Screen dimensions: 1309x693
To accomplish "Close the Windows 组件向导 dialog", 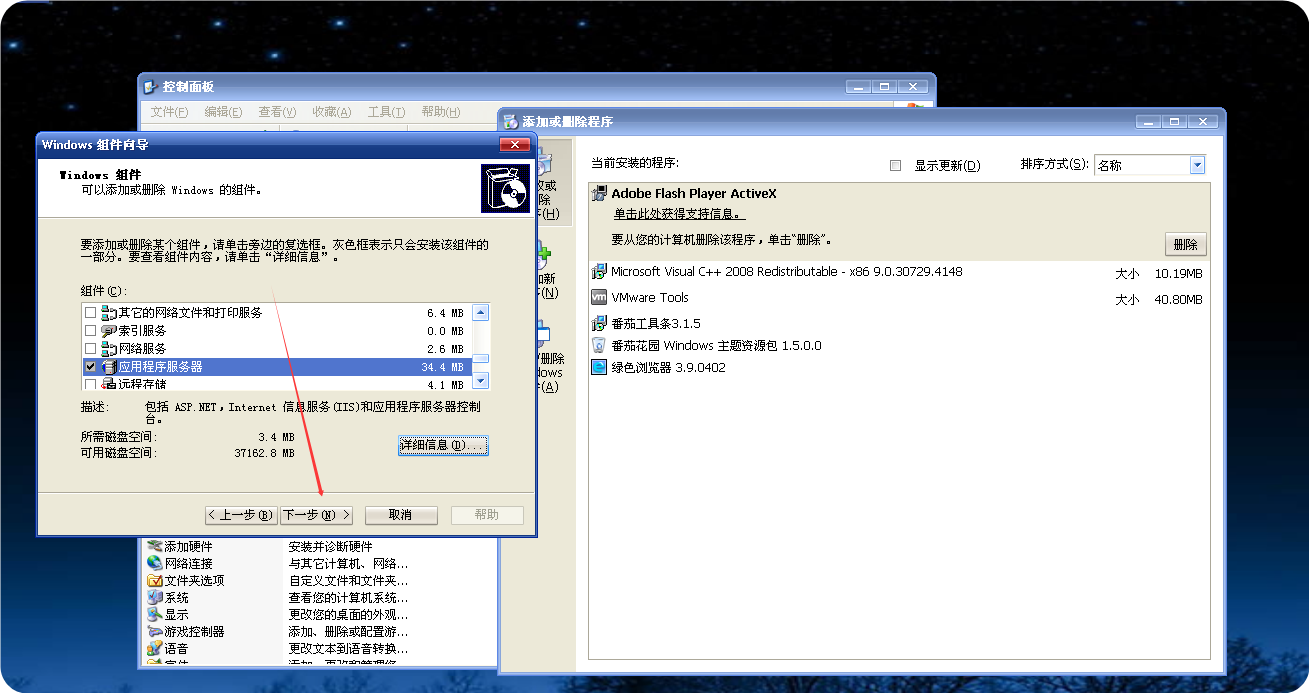I will click(517, 145).
